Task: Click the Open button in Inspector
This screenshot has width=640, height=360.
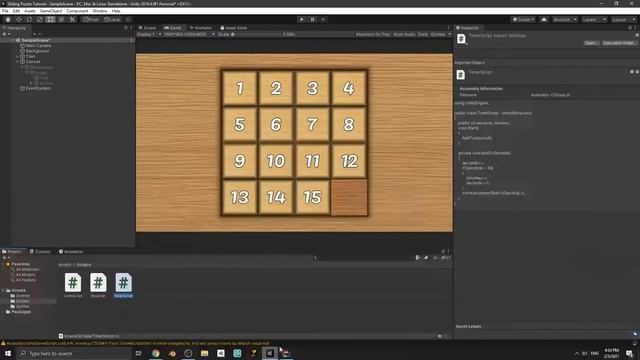Action: pyautogui.click(x=591, y=43)
